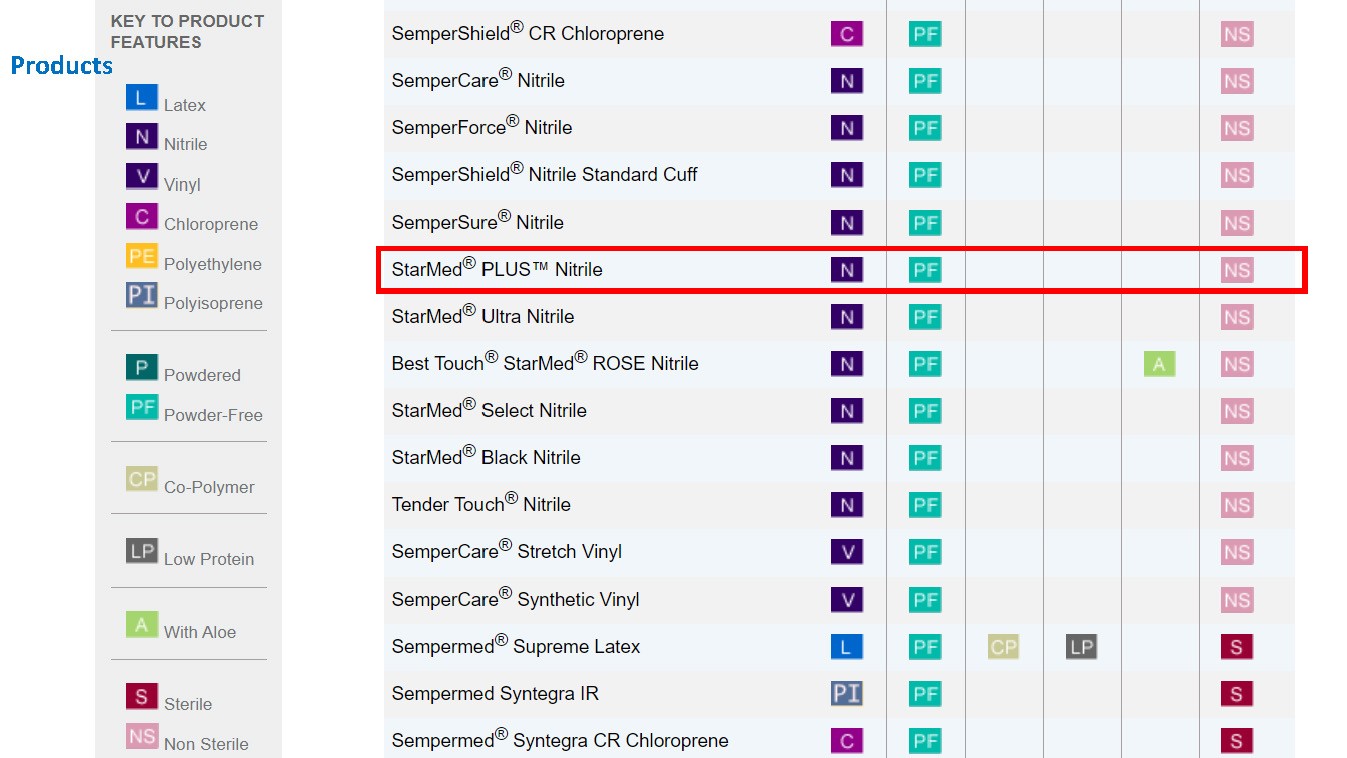Click the Polyisoprene PI icon in key

[142, 295]
